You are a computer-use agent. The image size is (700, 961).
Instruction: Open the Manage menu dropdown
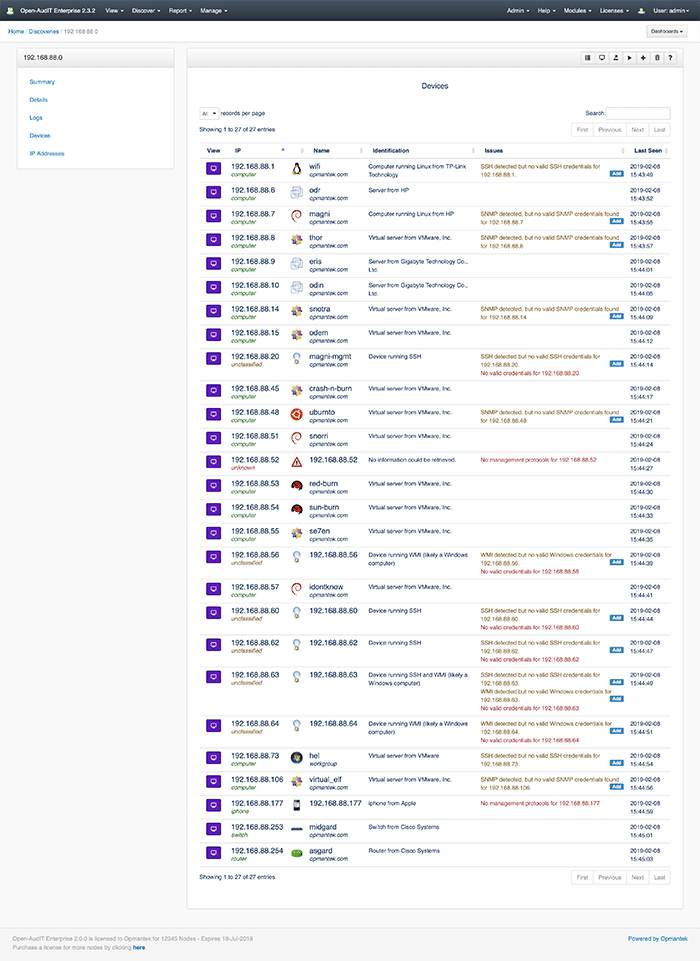pyautogui.click(x=213, y=10)
